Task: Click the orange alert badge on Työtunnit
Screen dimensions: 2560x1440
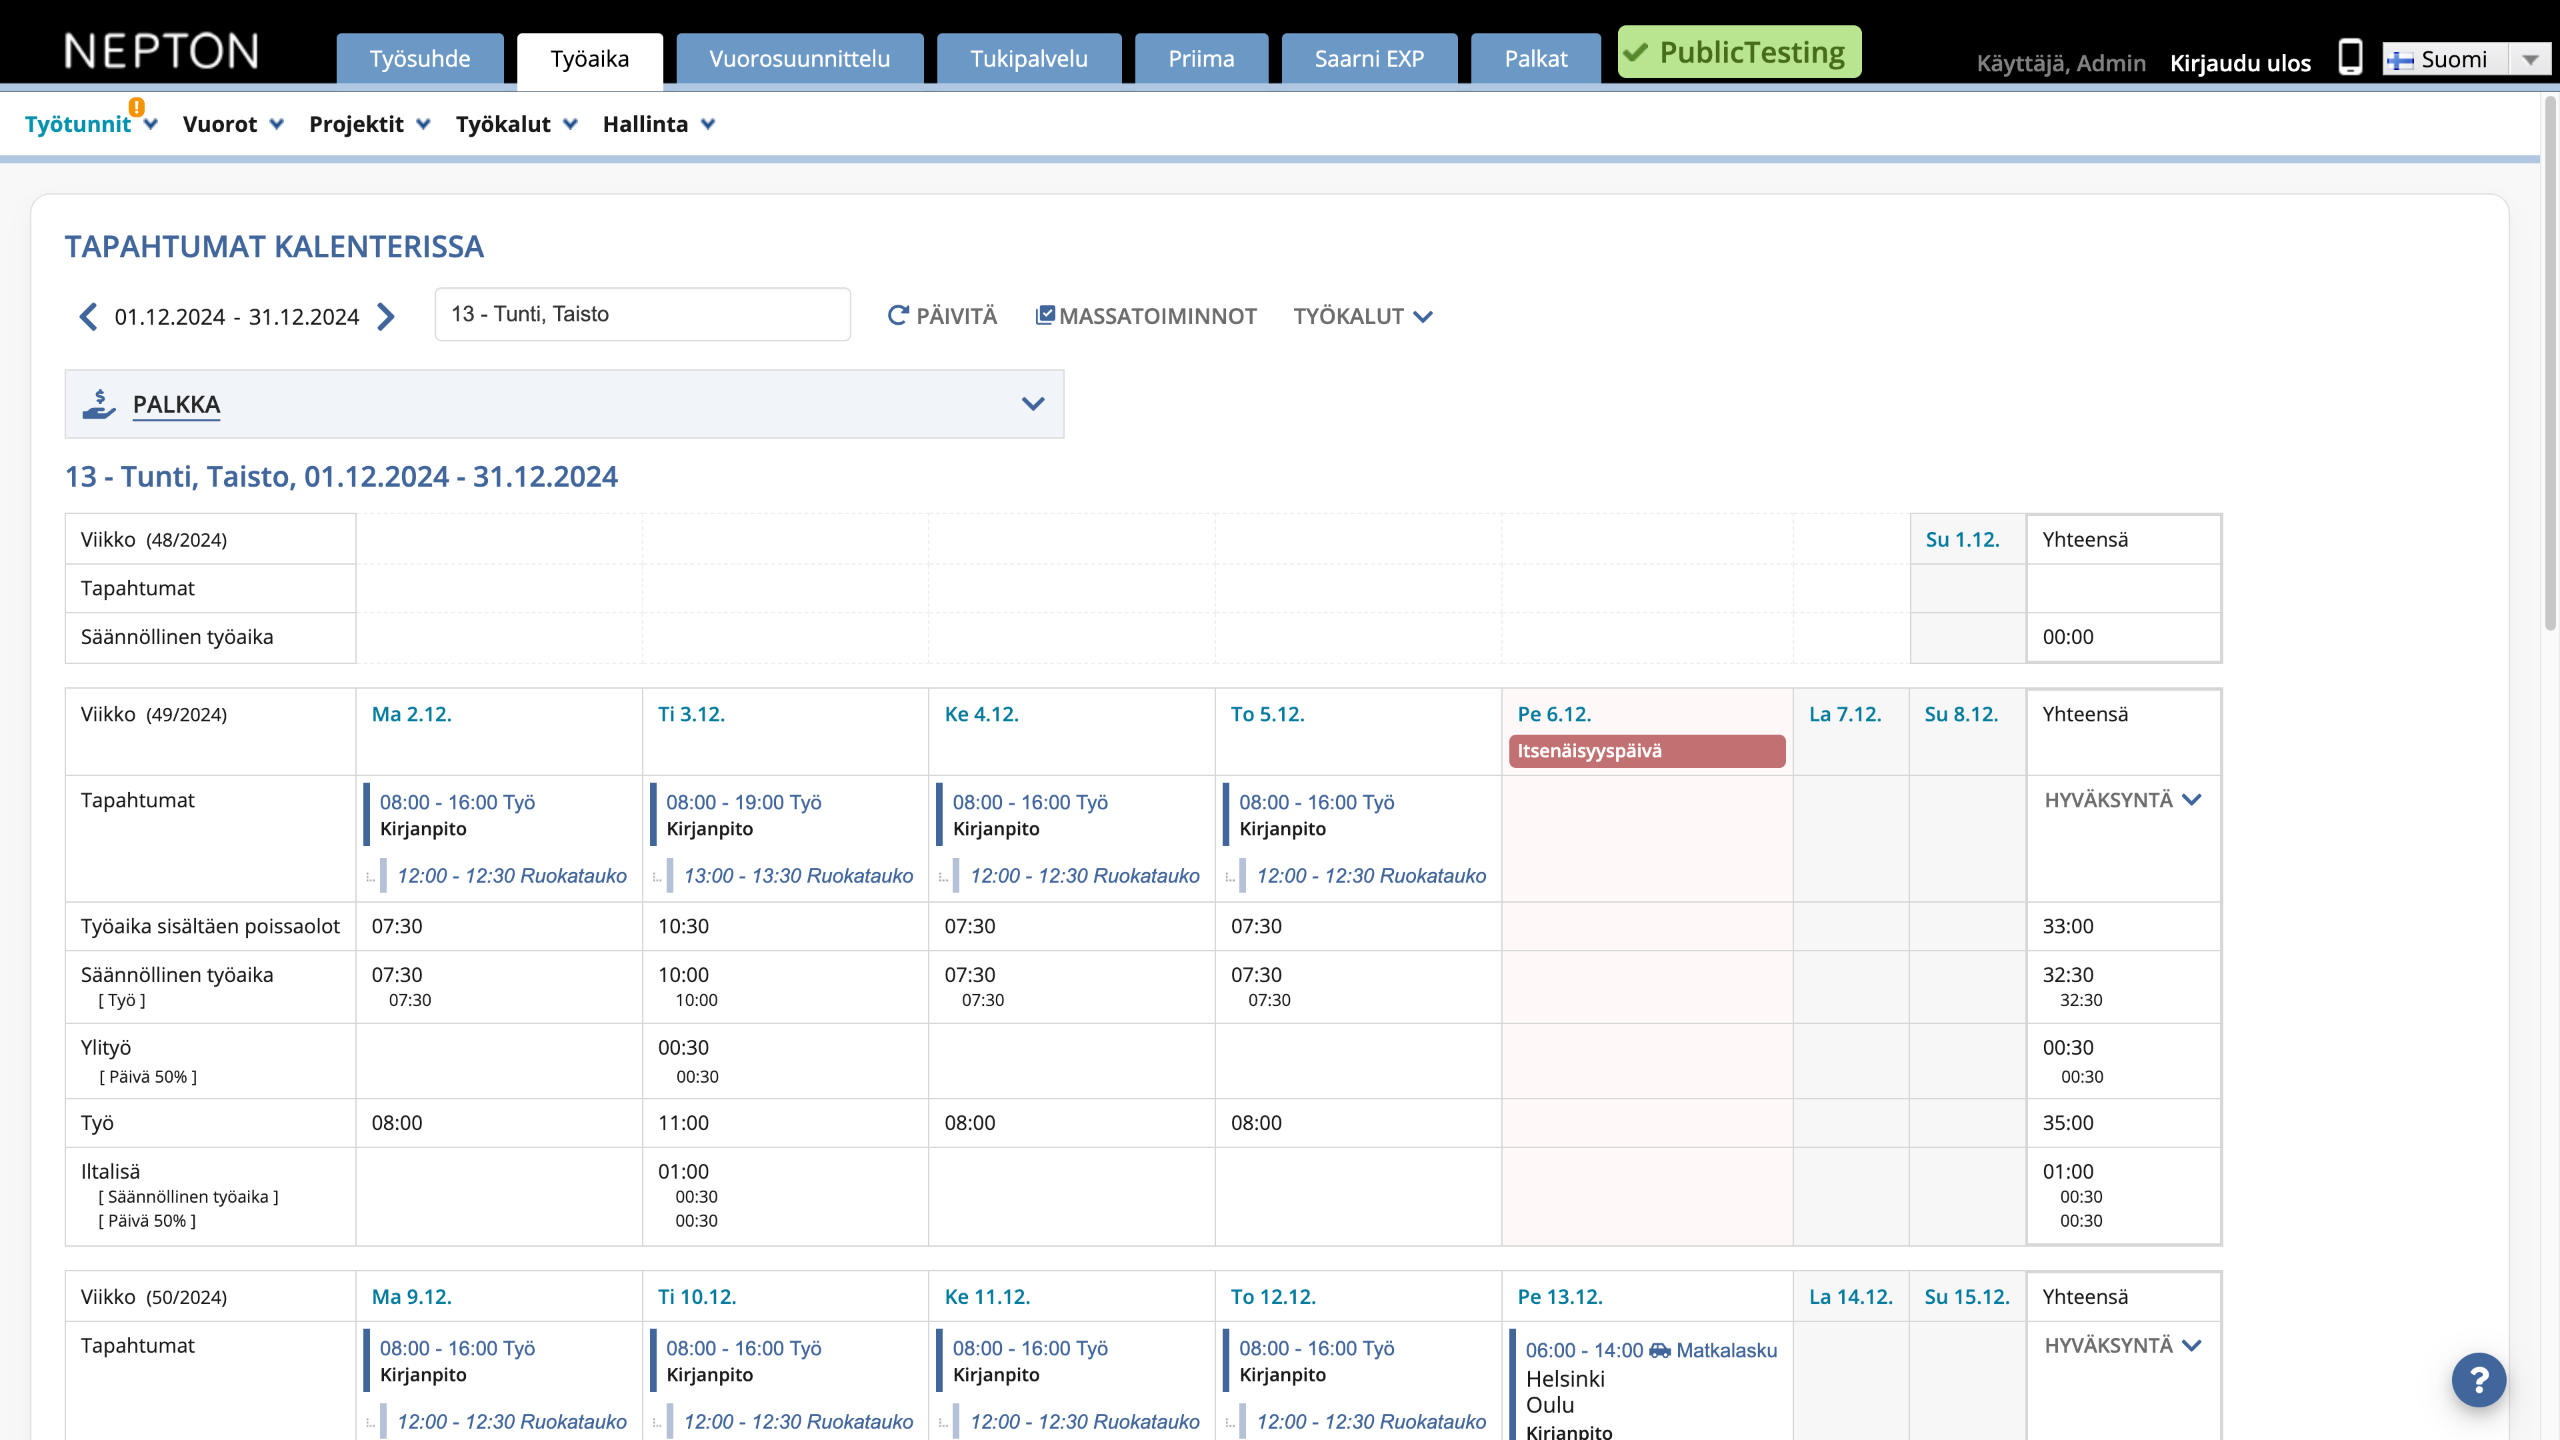Action: 137,107
